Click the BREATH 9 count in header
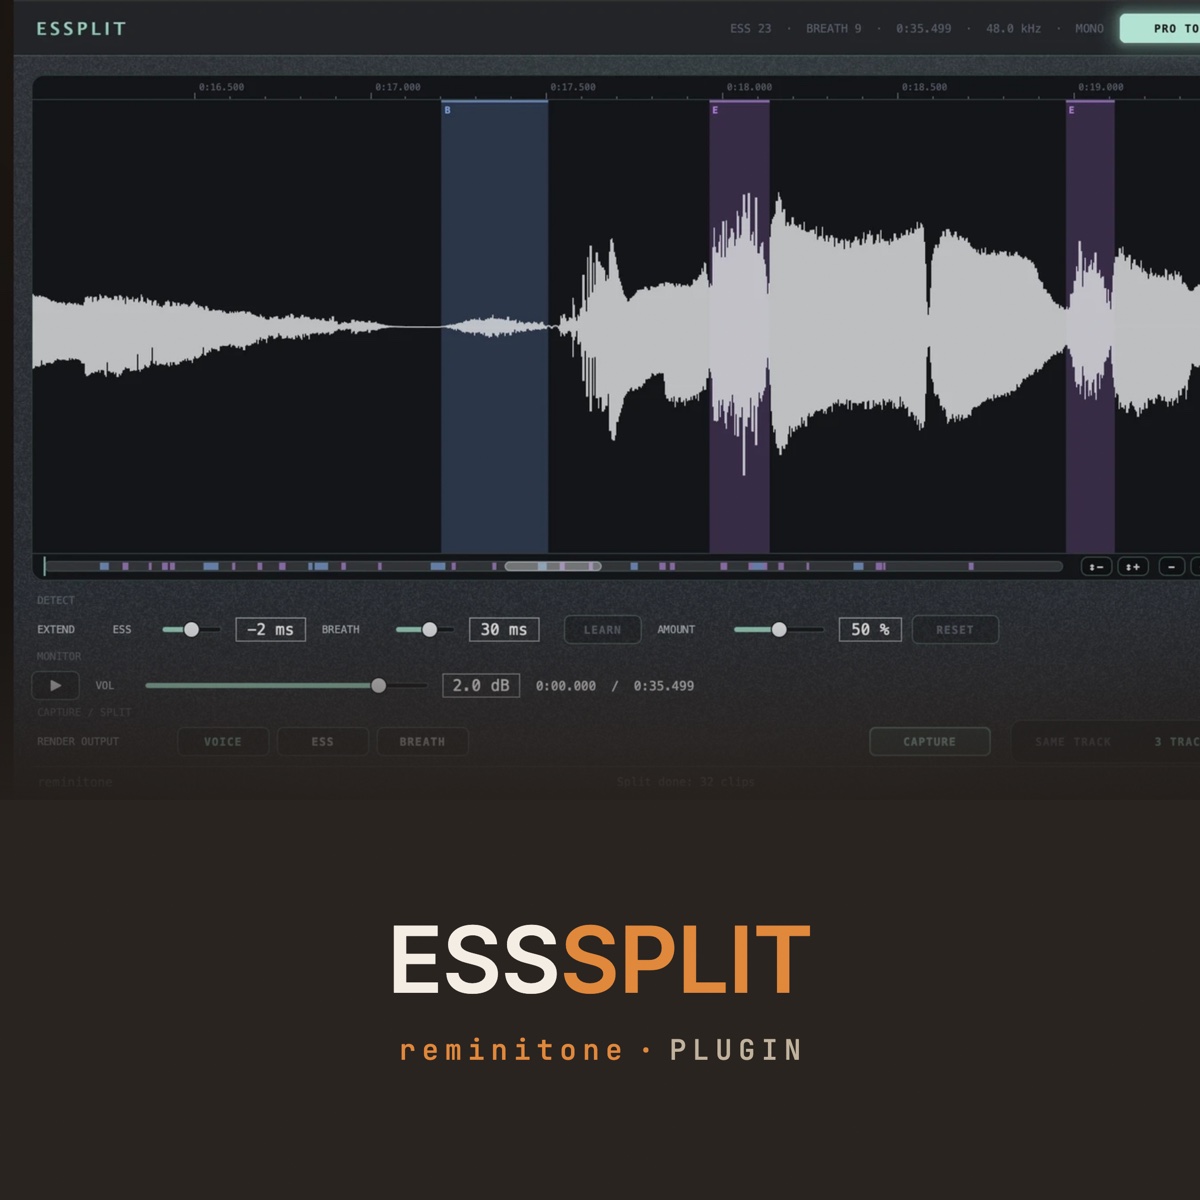1200x1200 pixels. tap(834, 29)
